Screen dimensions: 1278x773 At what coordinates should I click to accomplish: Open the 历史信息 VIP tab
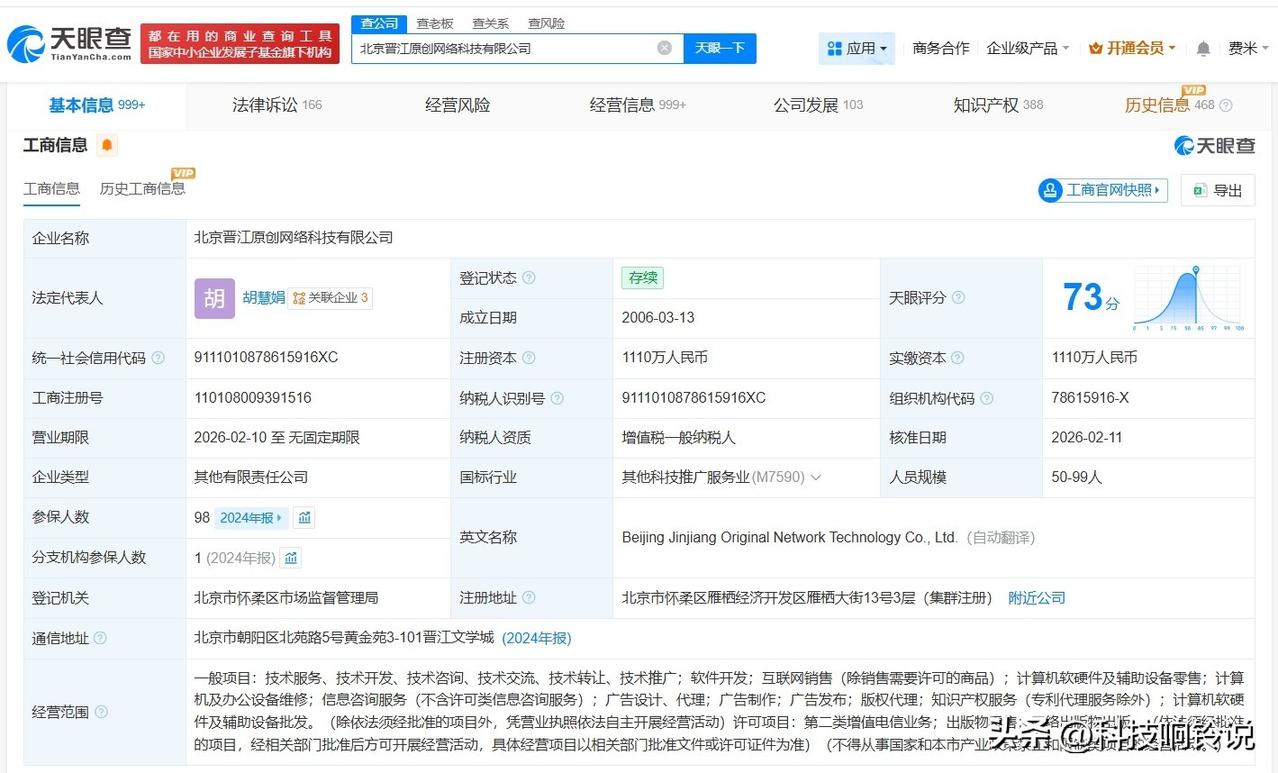click(1169, 105)
